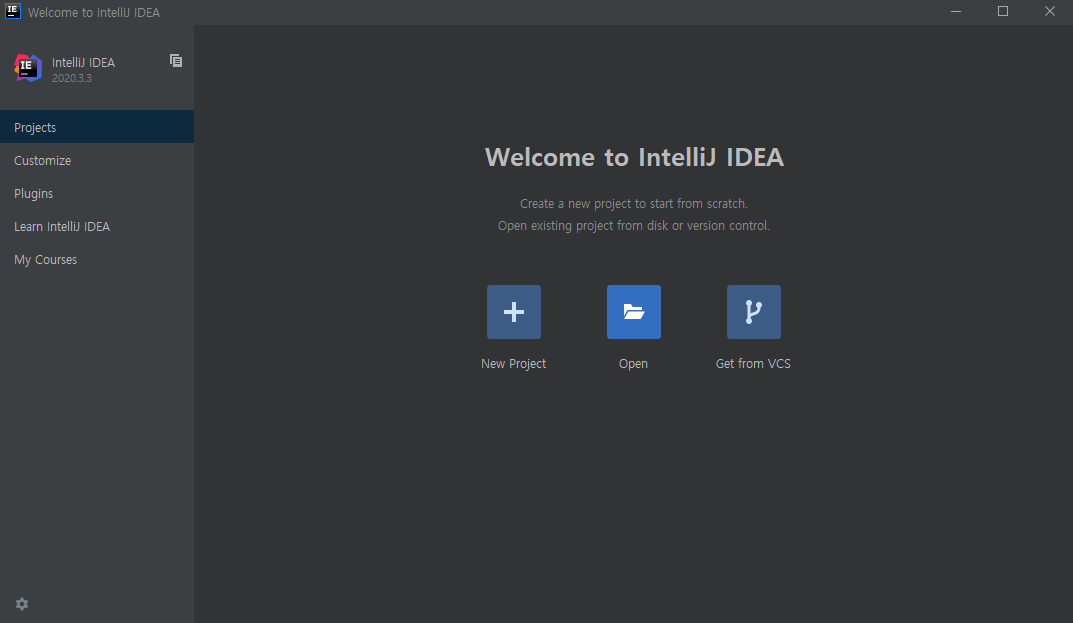Maximize the Welcome window
The width and height of the screenshot is (1073, 623).
pos(1003,12)
